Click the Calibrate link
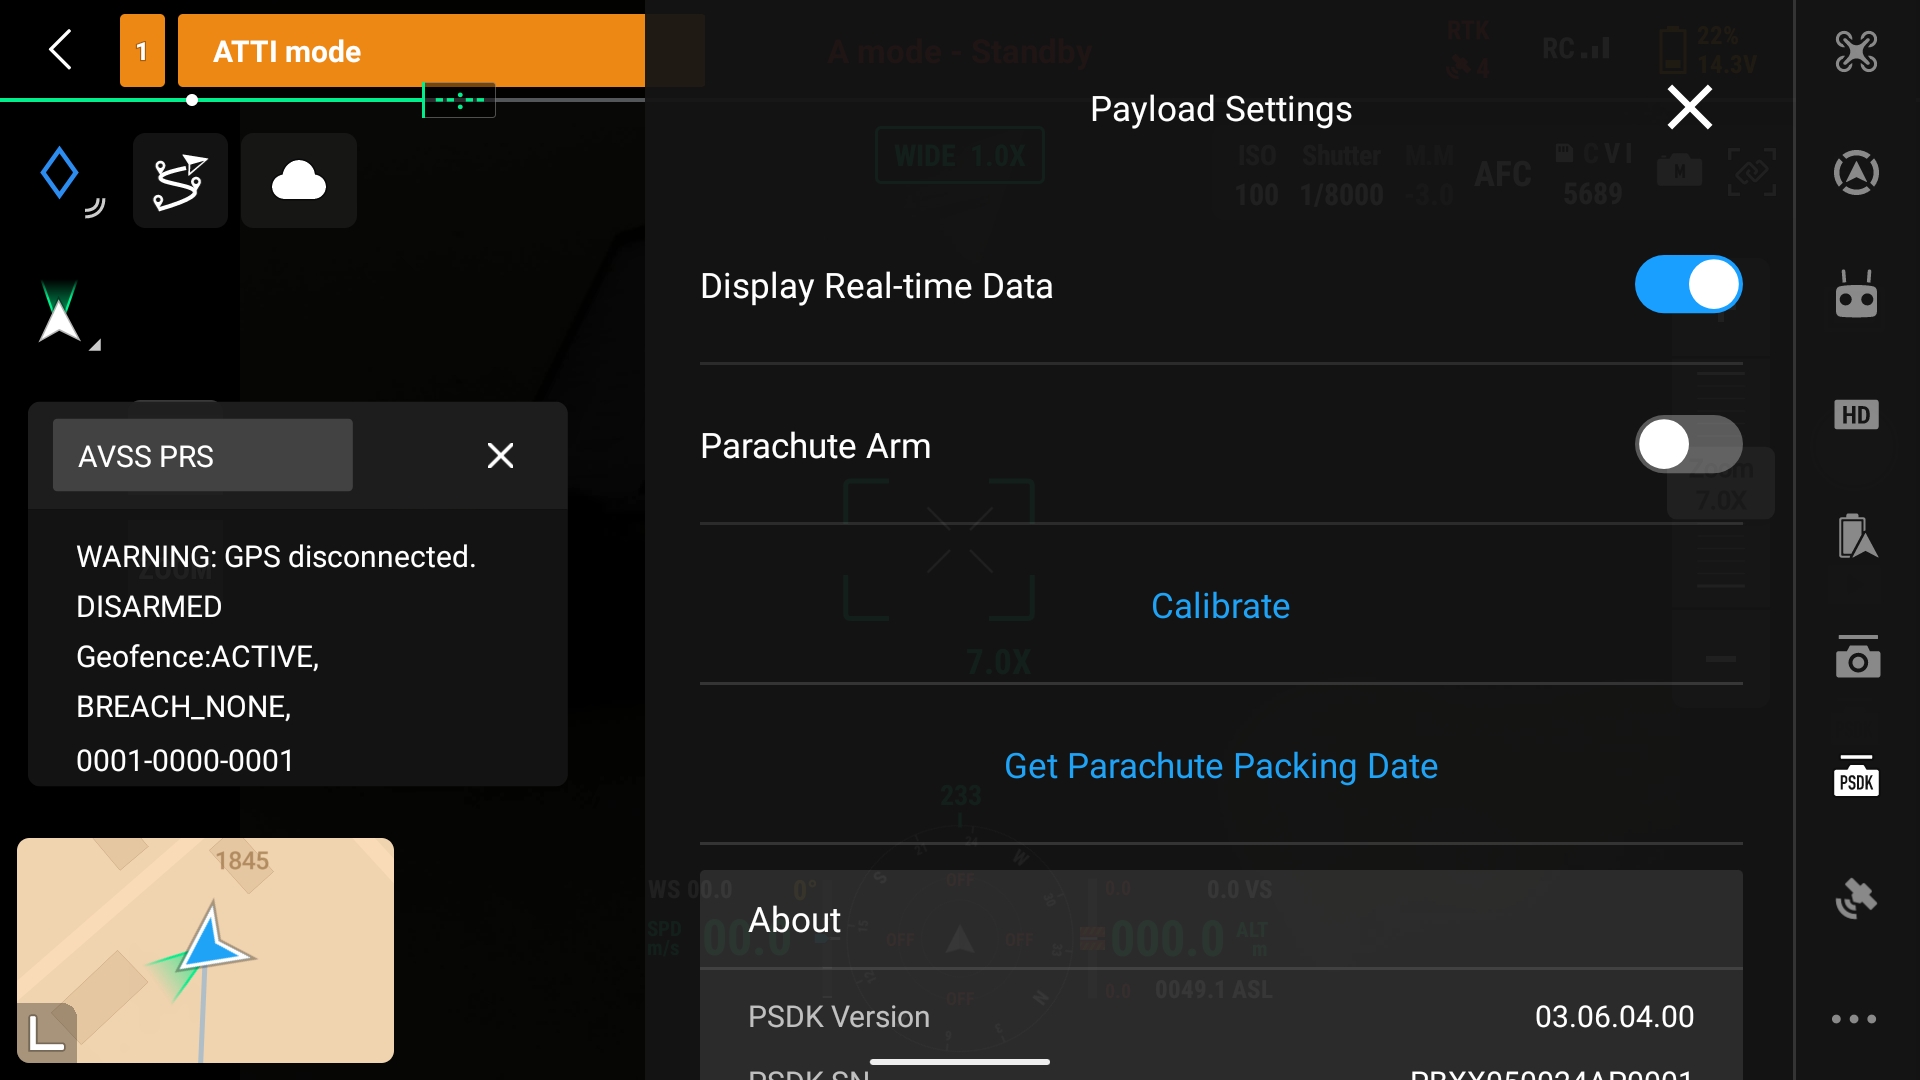Viewport: 1920px width, 1080px height. 1220,606
